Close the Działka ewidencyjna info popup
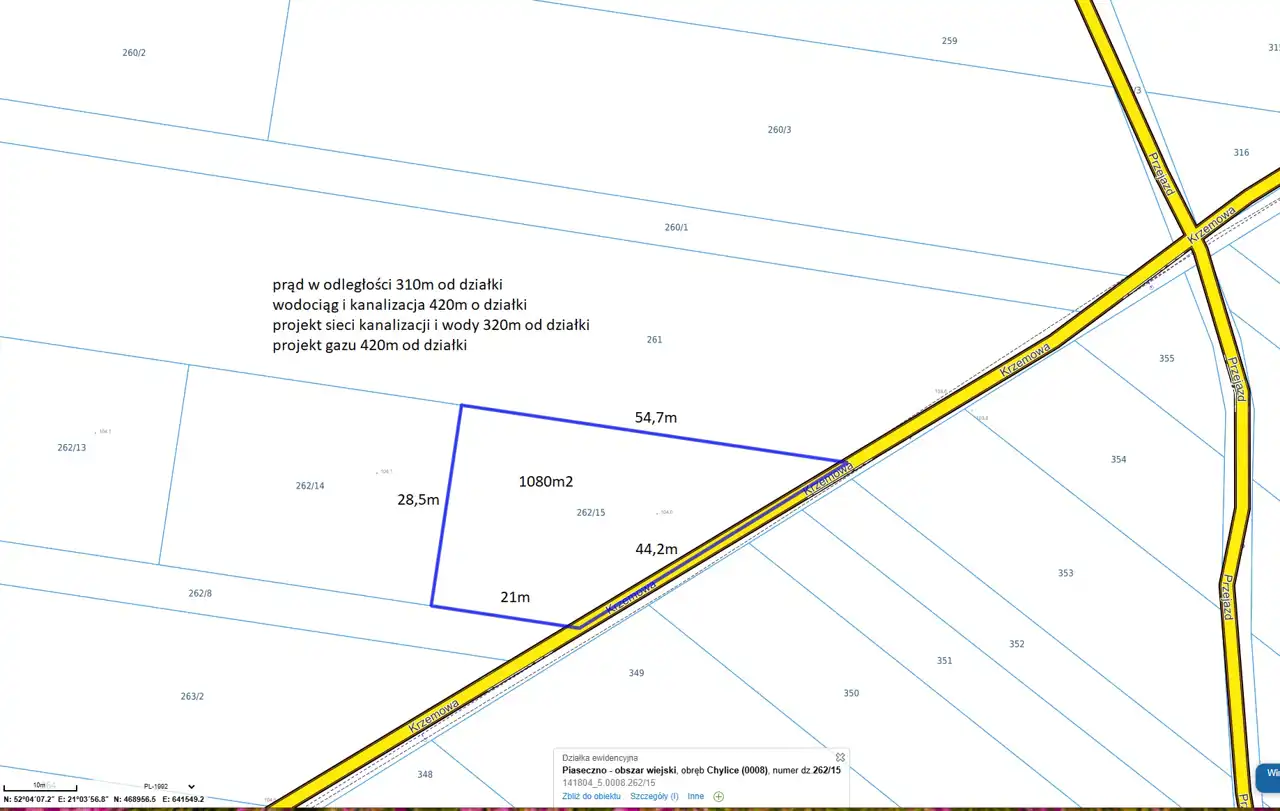 [x=840, y=758]
